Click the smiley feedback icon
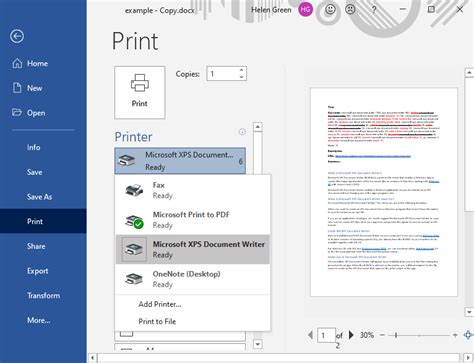 [330, 9]
